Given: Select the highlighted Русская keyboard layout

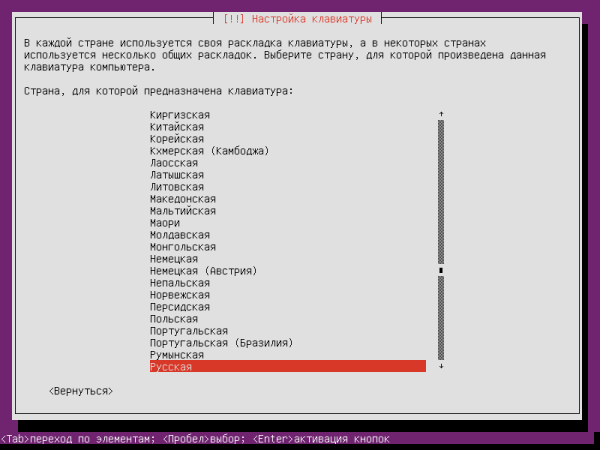Looking at the screenshot, I should pos(288,366).
